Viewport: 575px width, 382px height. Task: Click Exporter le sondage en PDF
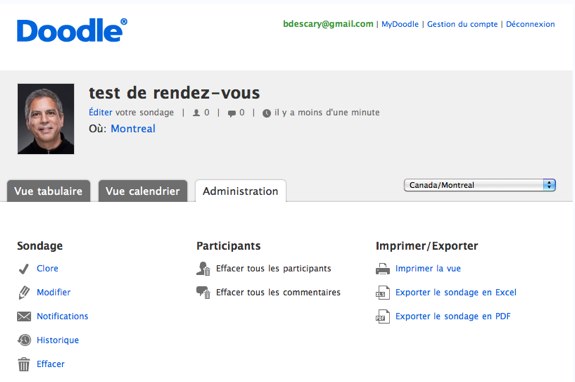pos(453,316)
